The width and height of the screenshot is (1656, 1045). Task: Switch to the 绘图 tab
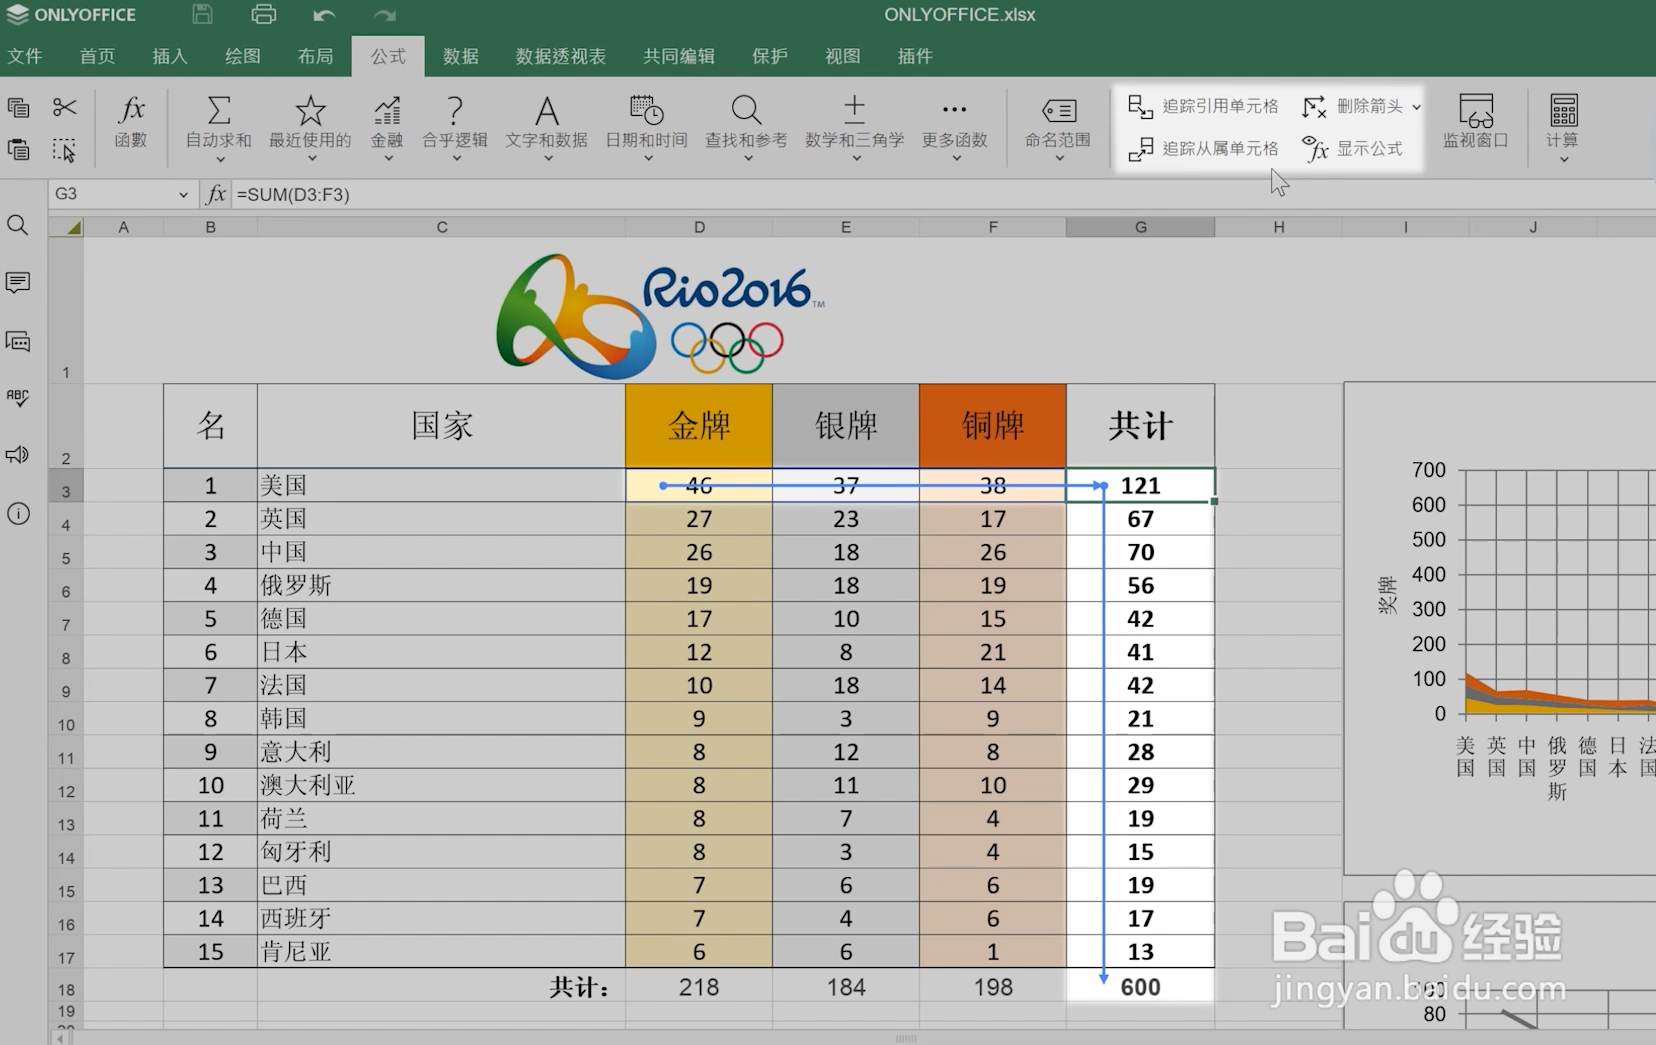pyautogui.click(x=243, y=56)
